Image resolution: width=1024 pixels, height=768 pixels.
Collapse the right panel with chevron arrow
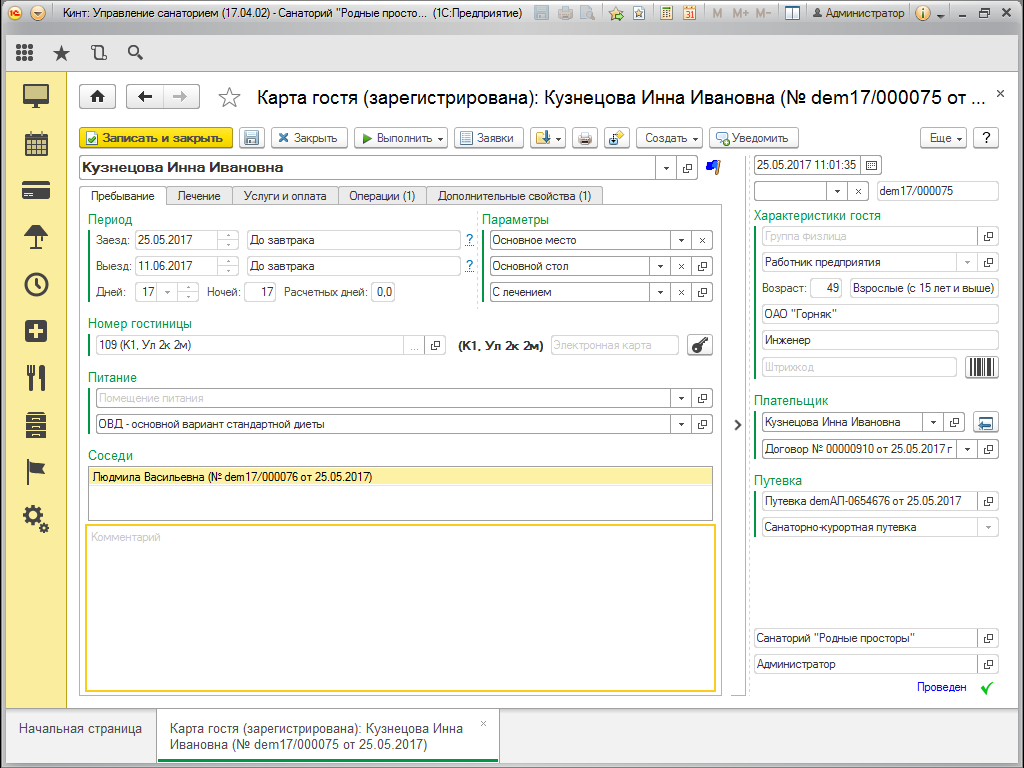[x=737, y=424]
